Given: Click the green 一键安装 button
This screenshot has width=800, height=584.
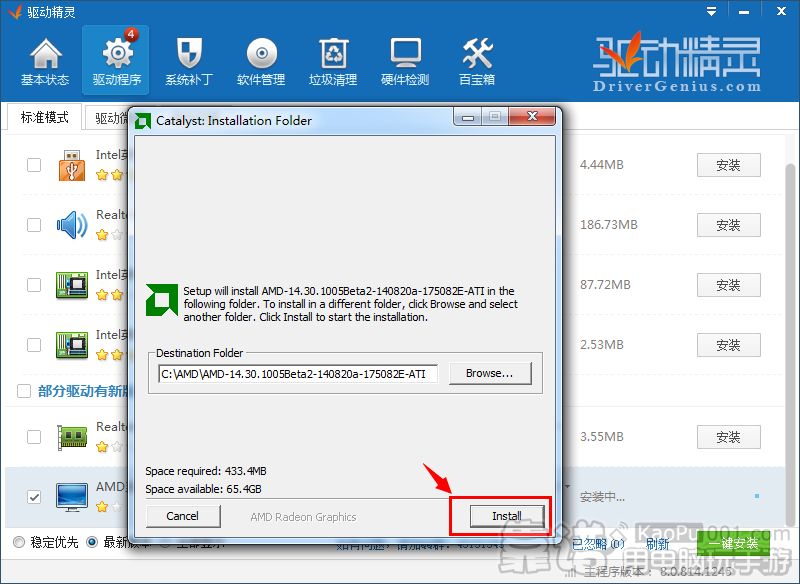Looking at the screenshot, I should [734, 544].
